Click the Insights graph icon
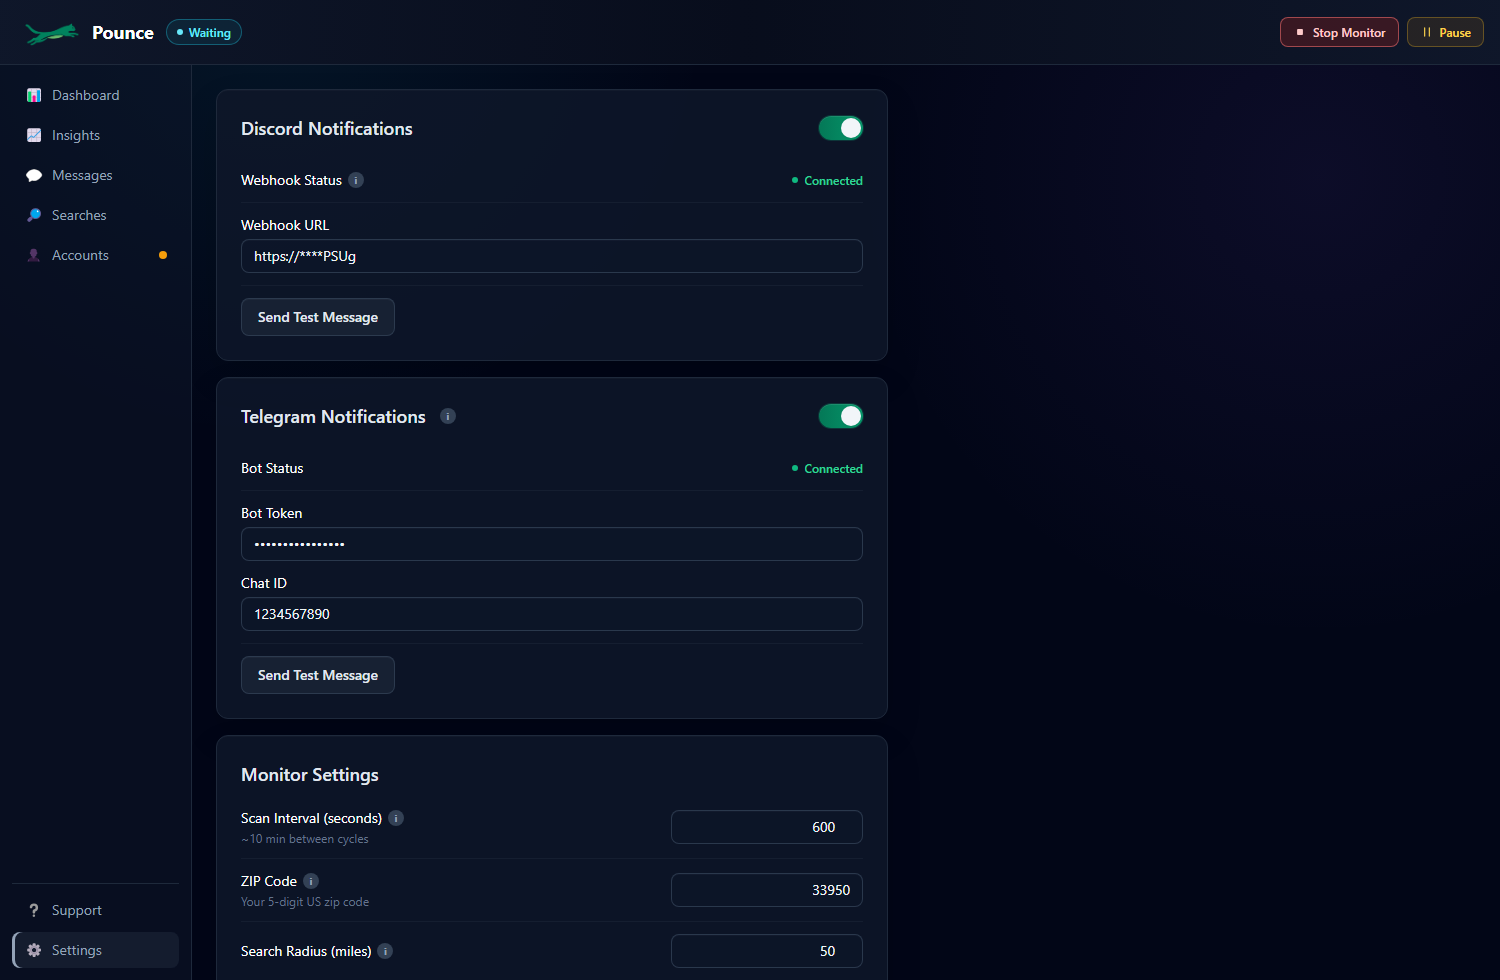This screenshot has height=980, width=1500. (x=34, y=135)
